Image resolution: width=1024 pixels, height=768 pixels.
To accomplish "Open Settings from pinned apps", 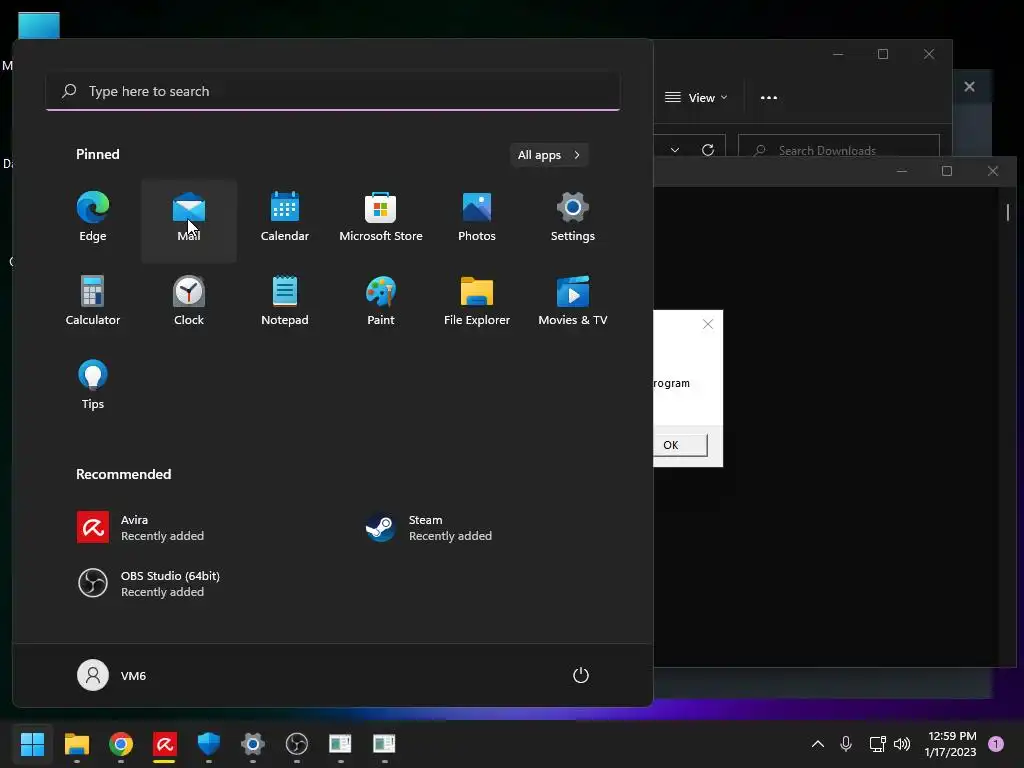I will click(x=573, y=217).
